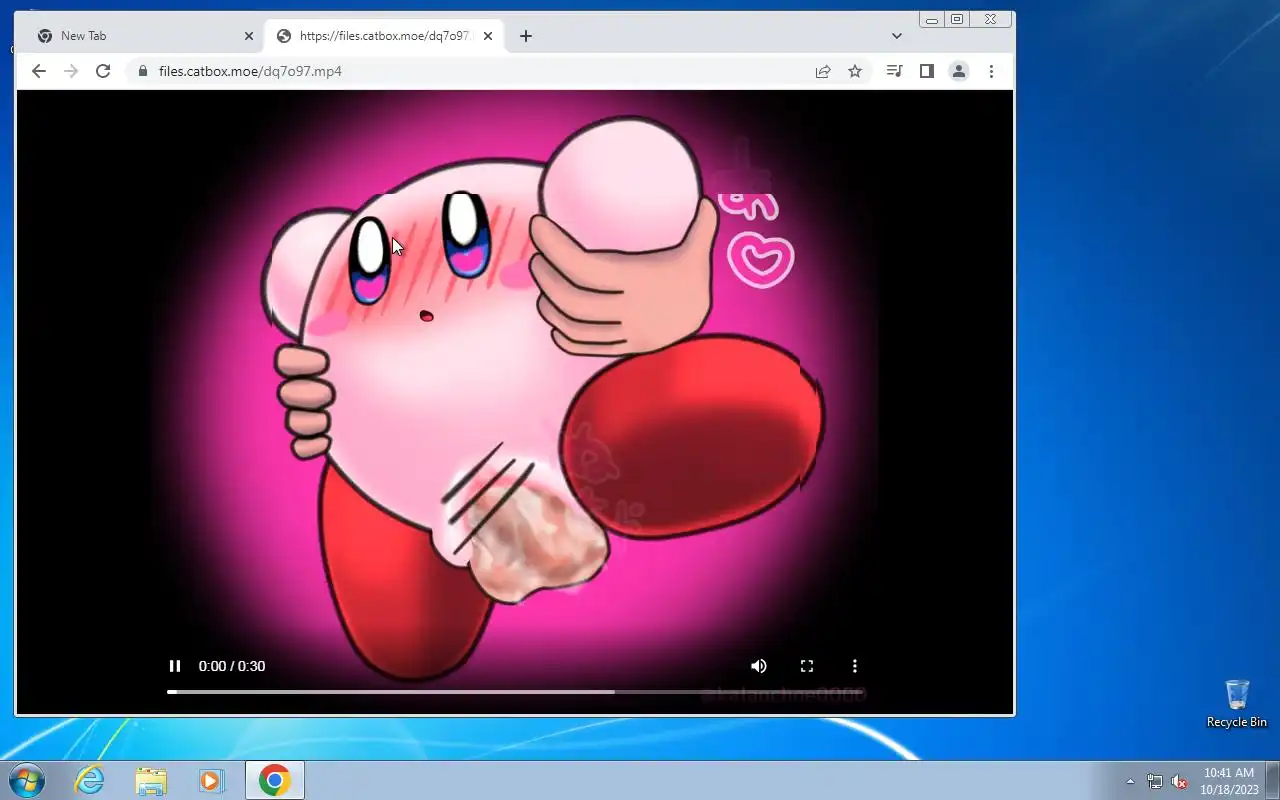Open the video player more options menu
The height and width of the screenshot is (800, 1280).
(855, 666)
